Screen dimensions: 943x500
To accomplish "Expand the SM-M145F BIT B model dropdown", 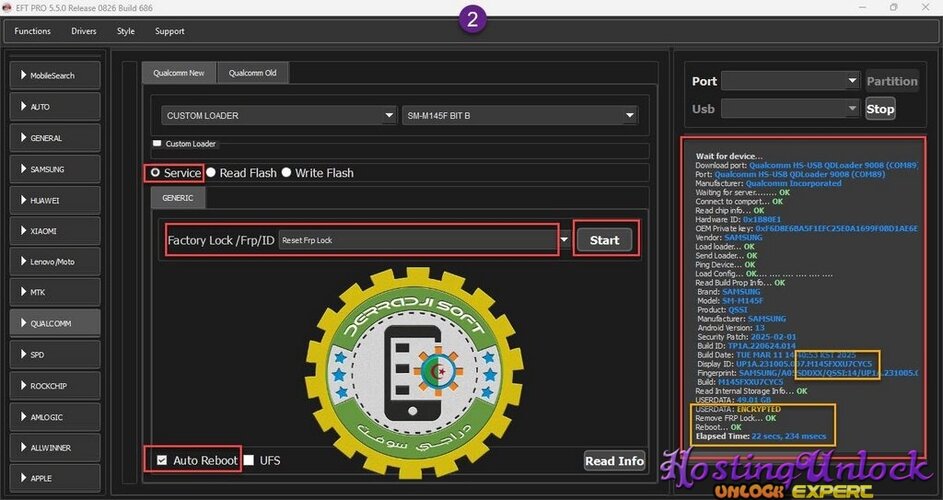I will [x=520, y=116].
